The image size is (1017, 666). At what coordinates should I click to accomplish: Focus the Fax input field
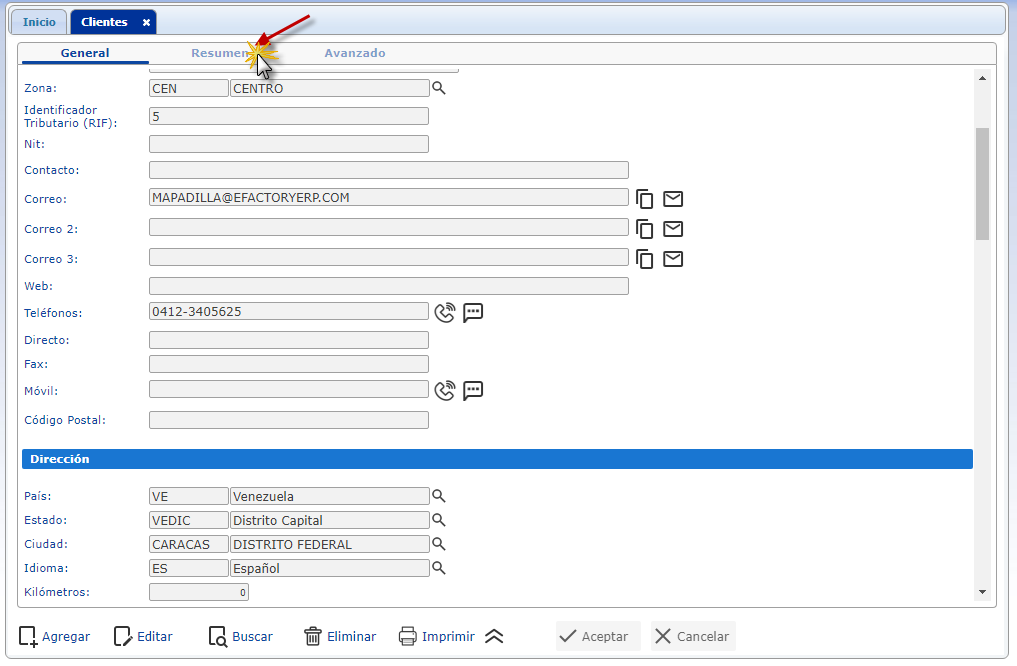pyautogui.click(x=289, y=364)
